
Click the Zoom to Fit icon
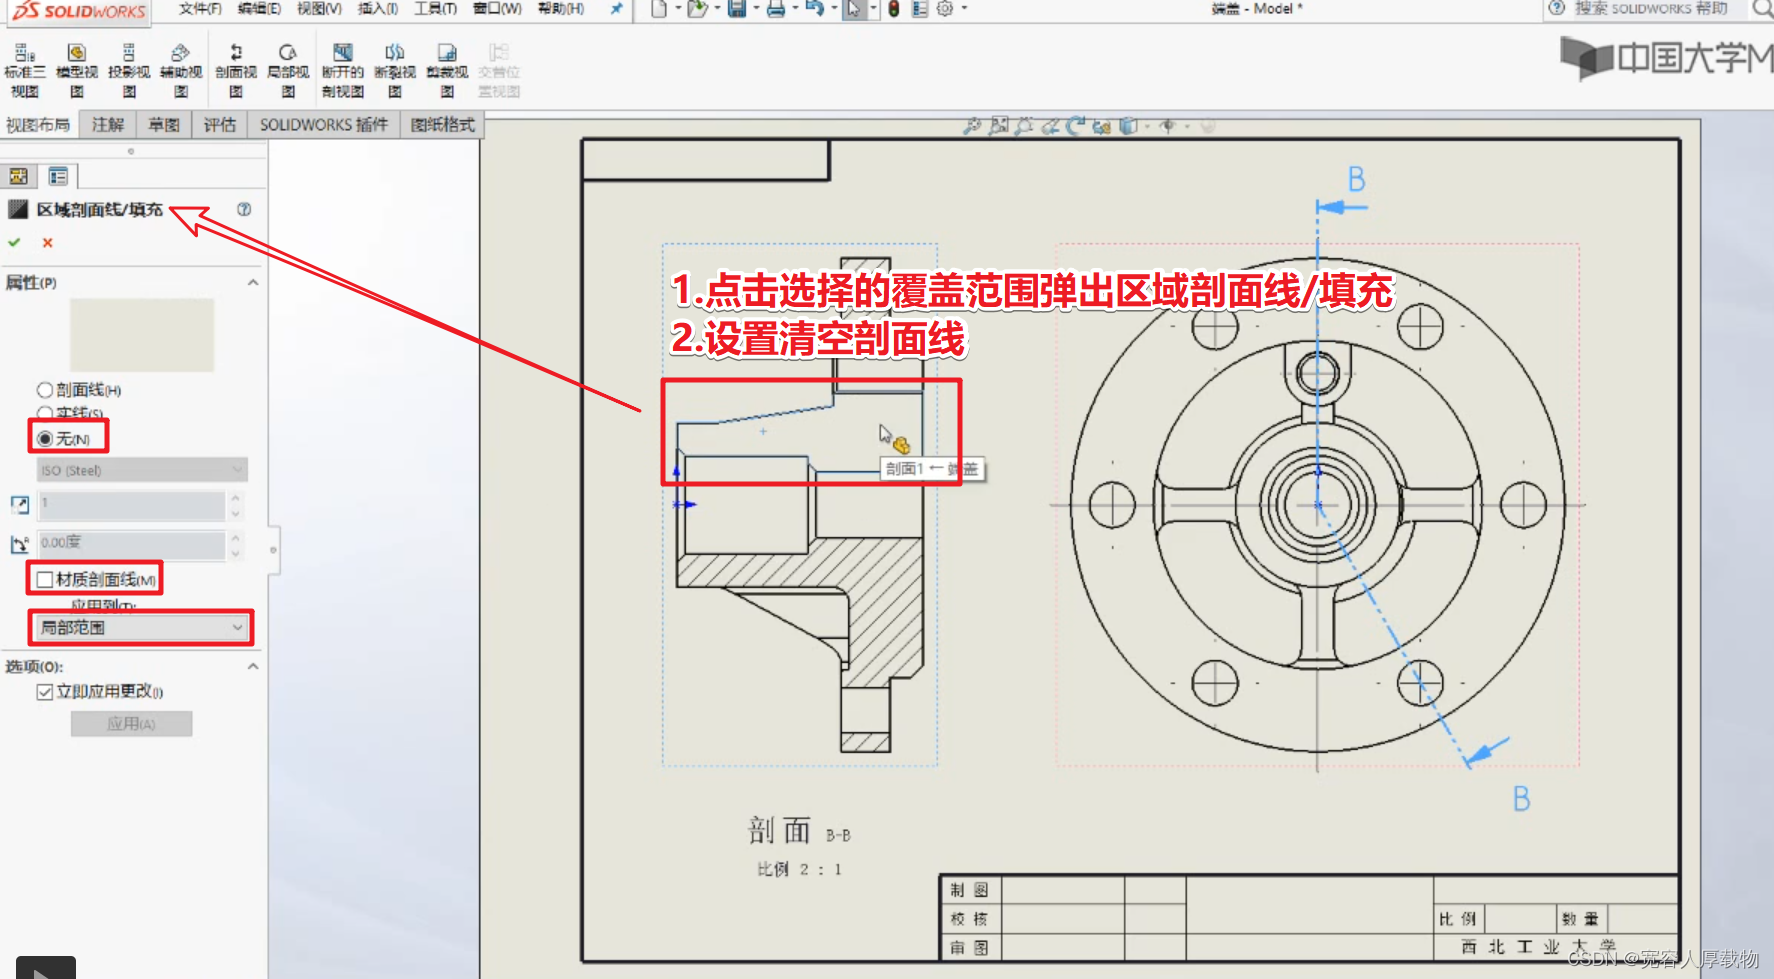pyautogui.click(x=971, y=126)
